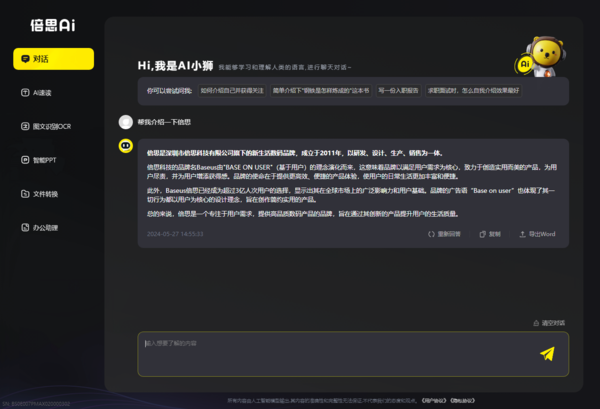Click the SN serial number text at bottom

click(x=36, y=404)
